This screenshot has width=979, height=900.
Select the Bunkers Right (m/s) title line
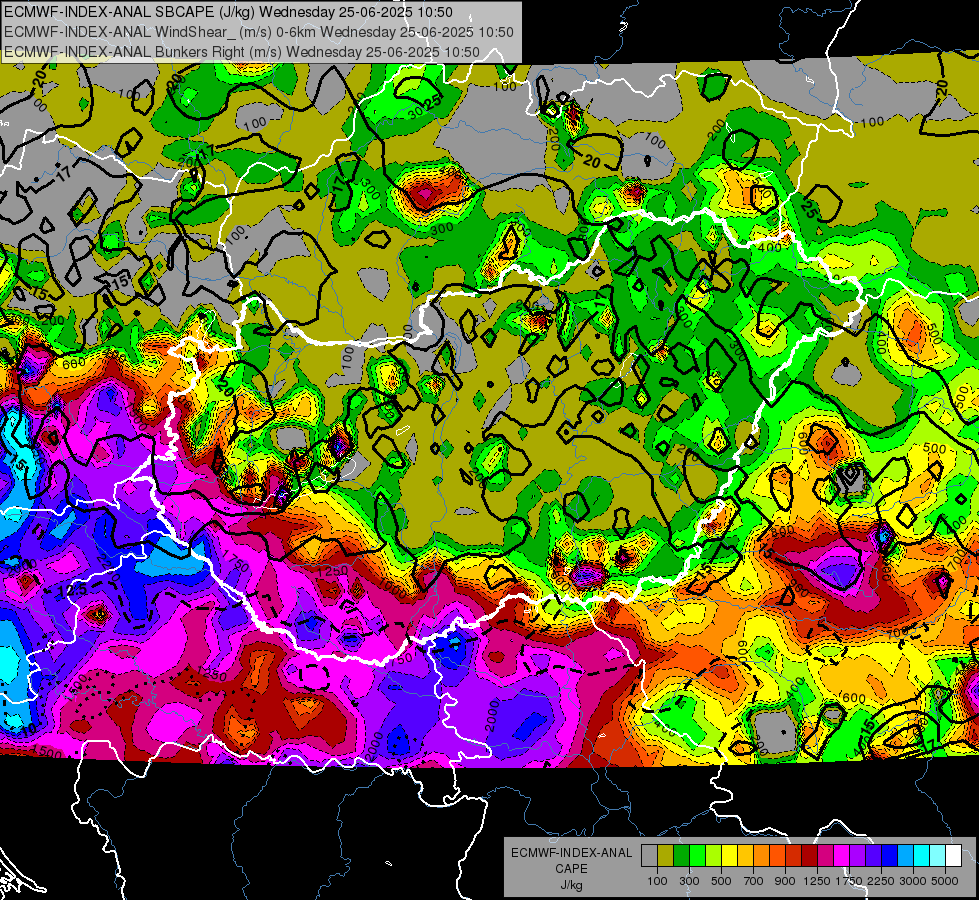pyautogui.click(x=242, y=52)
